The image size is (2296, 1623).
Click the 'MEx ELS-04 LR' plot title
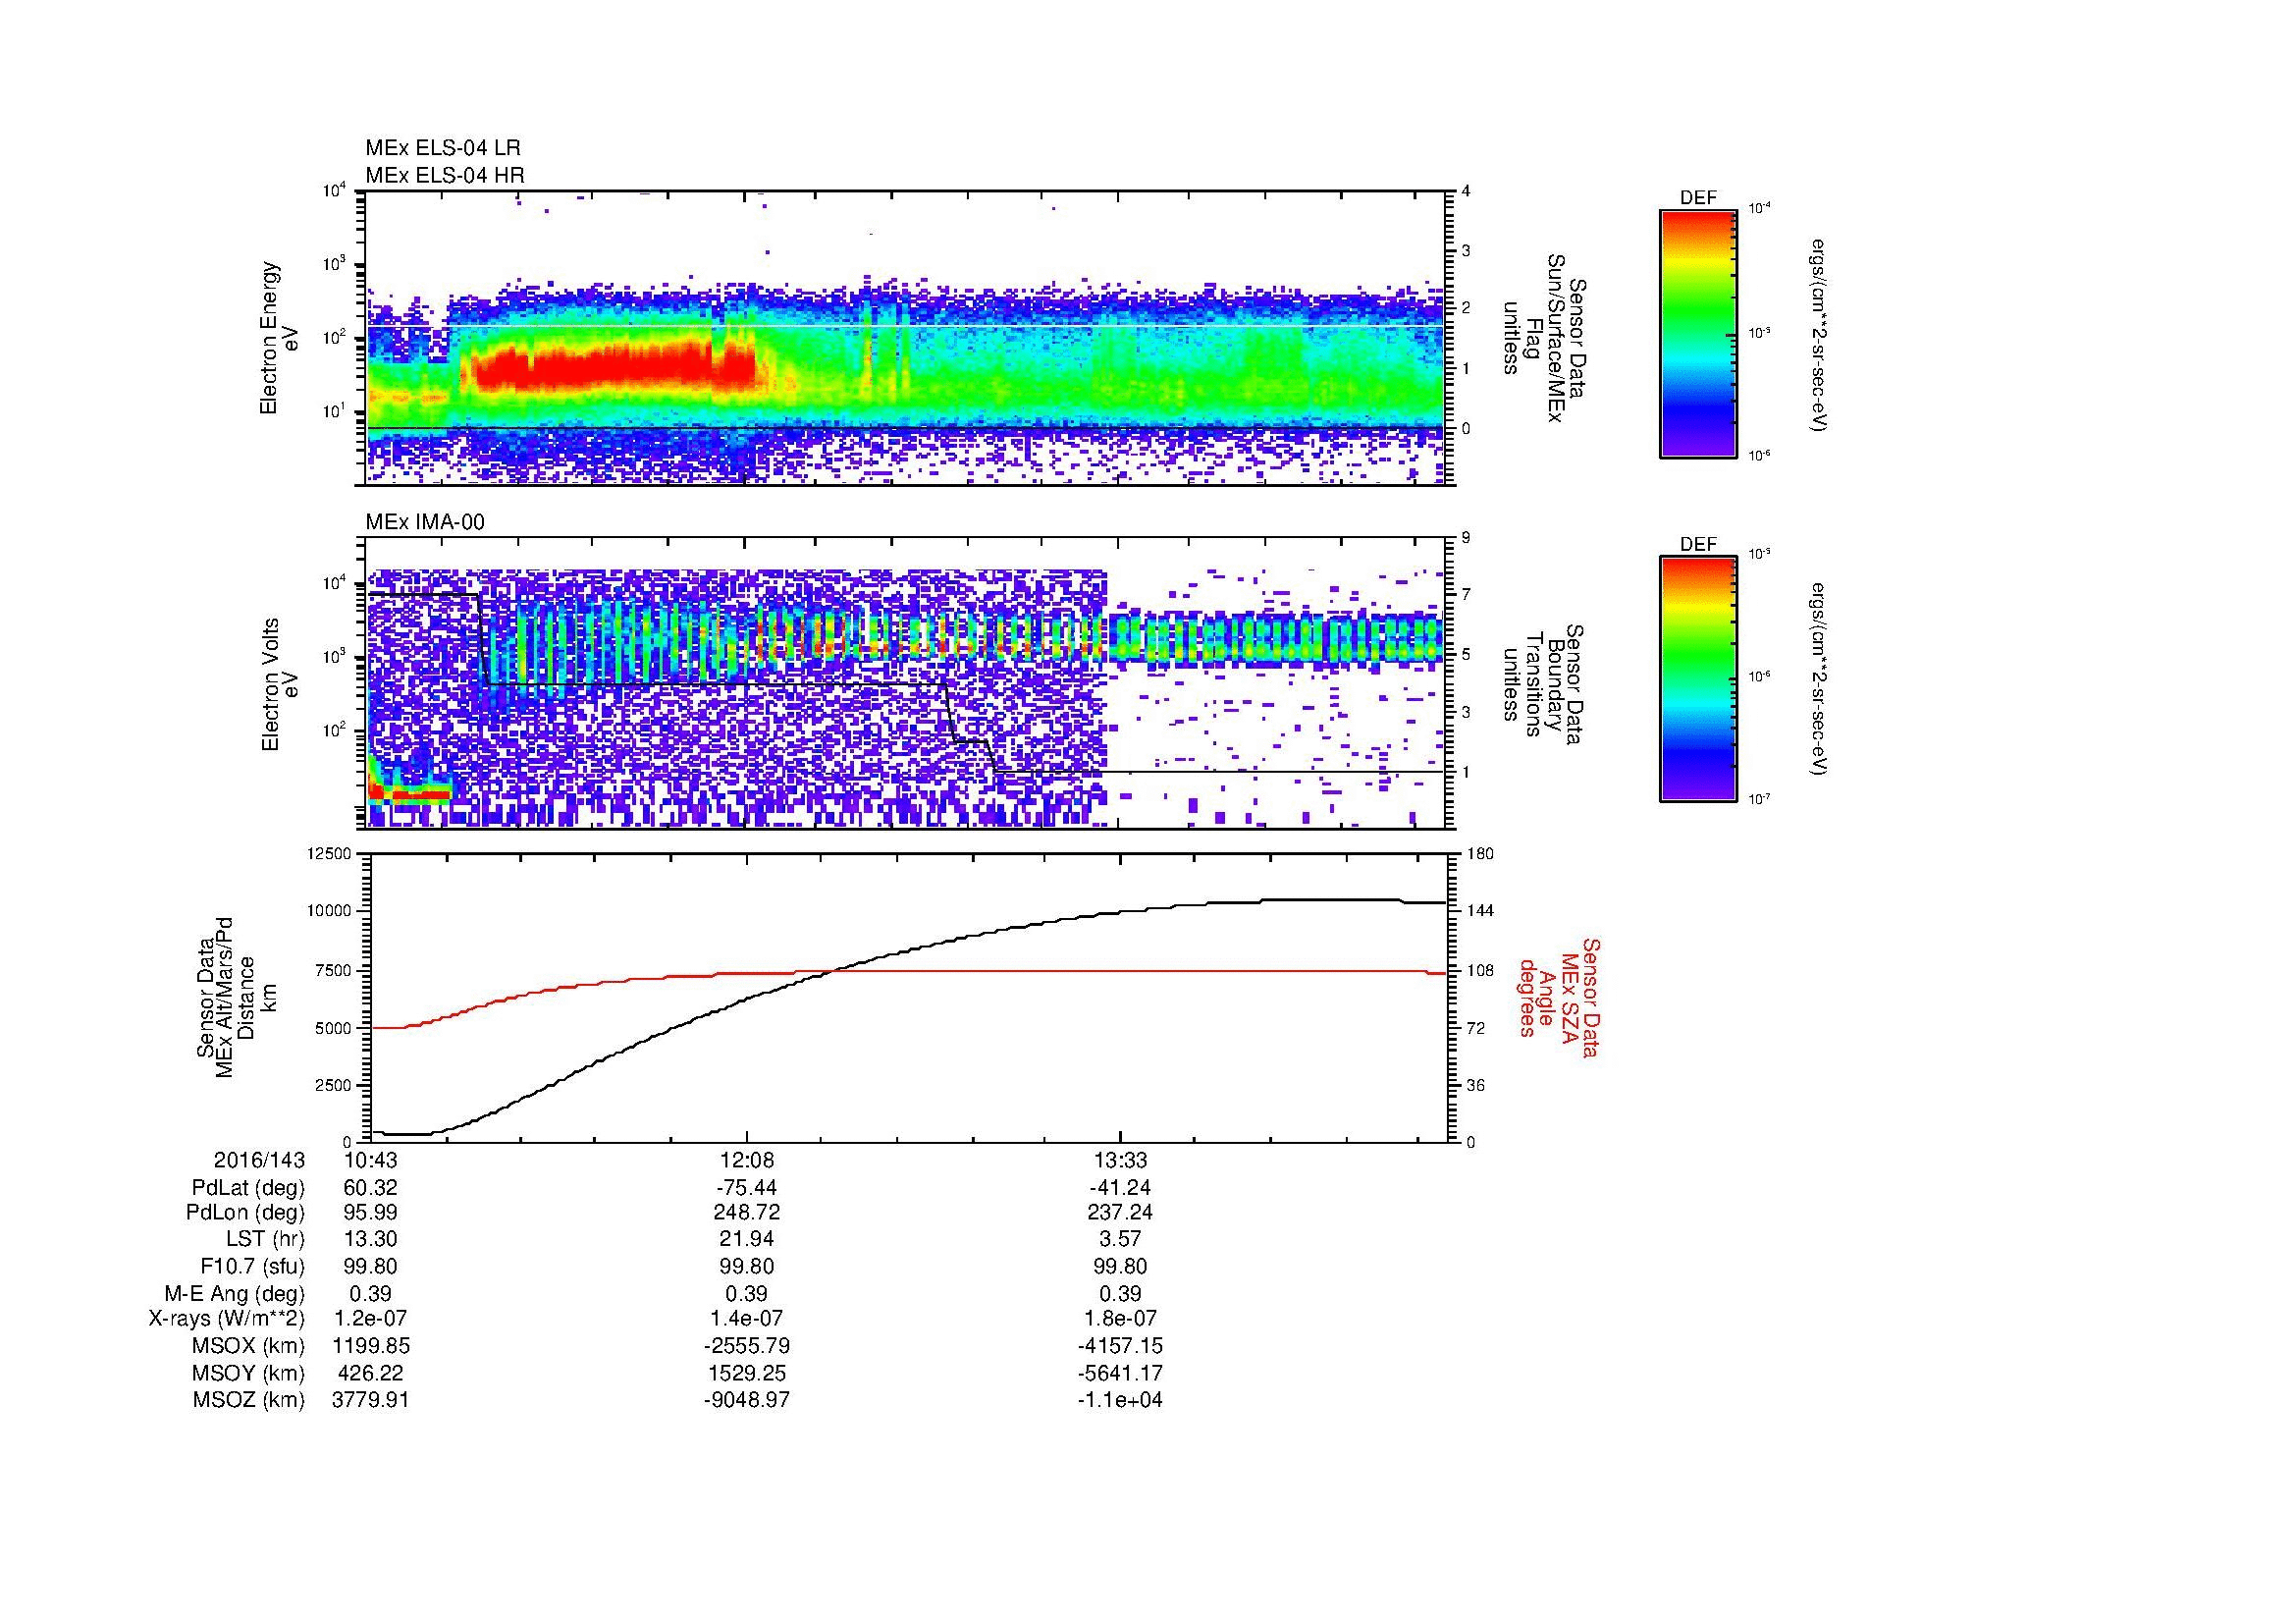click(443, 148)
